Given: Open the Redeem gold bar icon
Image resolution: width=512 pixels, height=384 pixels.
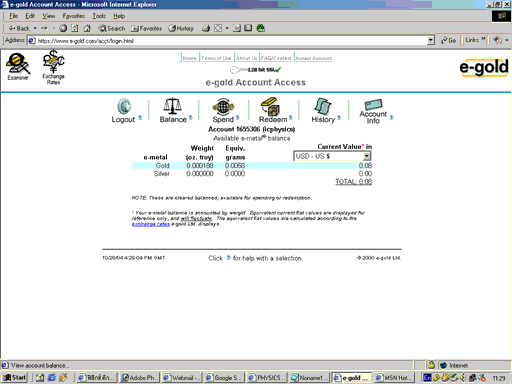Looking at the screenshot, I should coord(270,106).
